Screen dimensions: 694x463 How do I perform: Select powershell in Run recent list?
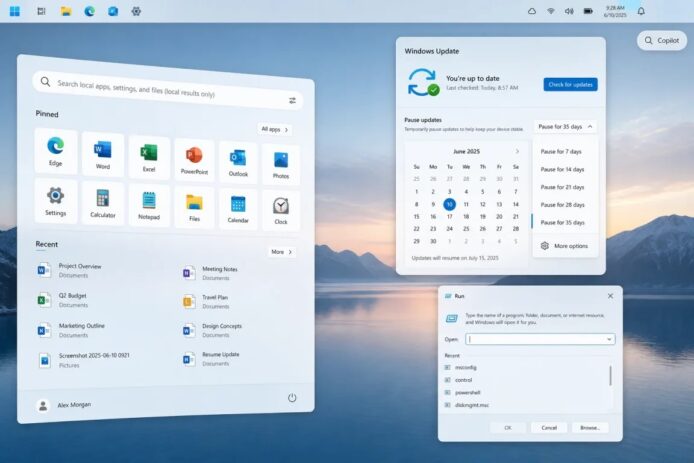tap(463, 392)
